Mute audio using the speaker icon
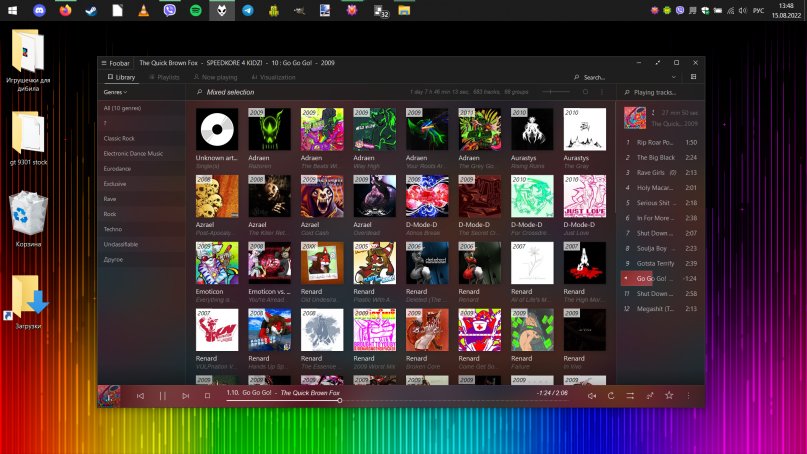This screenshot has height=454, width=807. pos(592,396)
